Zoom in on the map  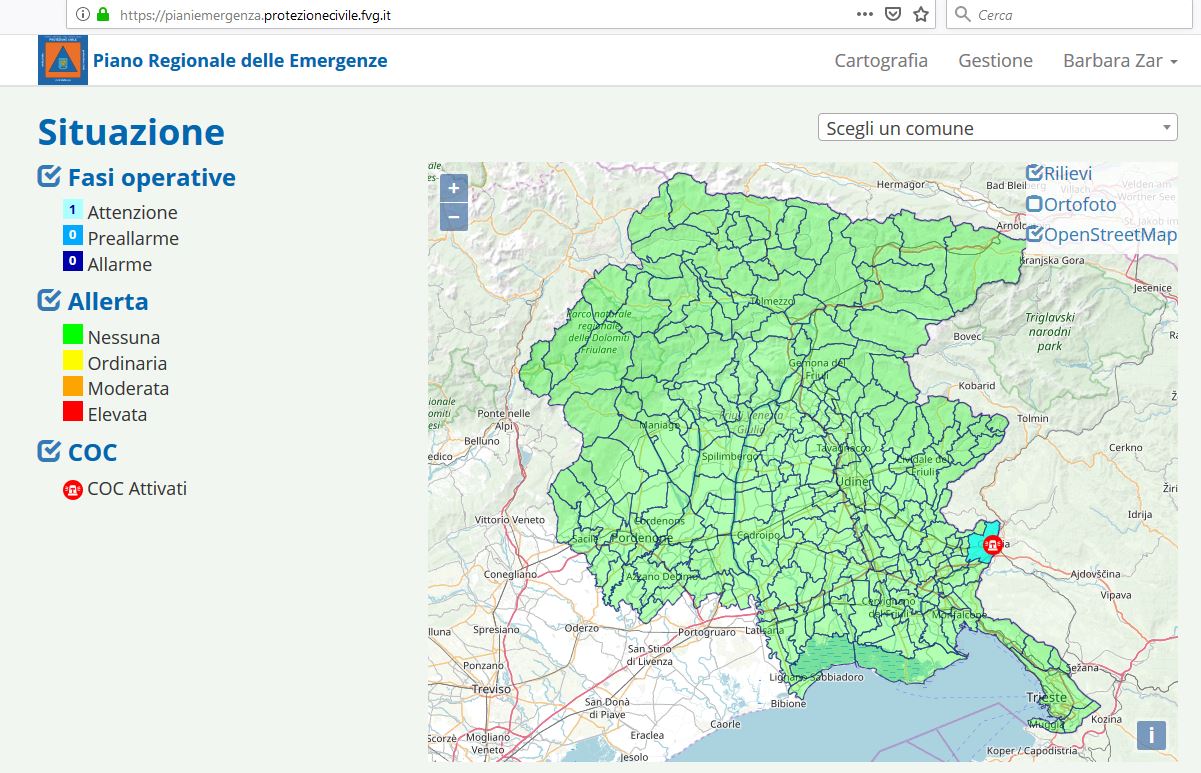(x=454, y=188)
